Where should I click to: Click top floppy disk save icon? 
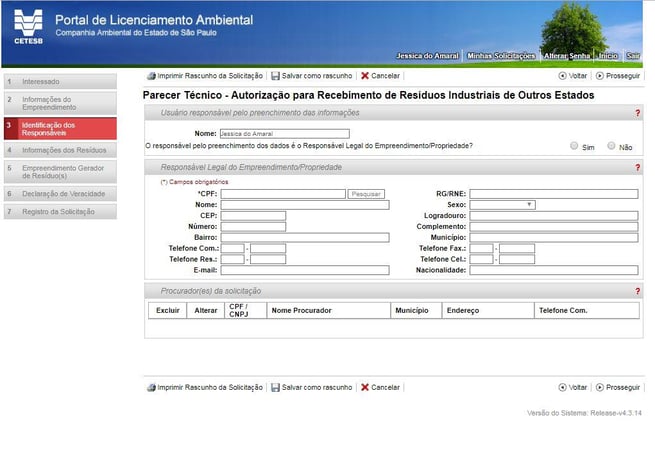pyautogui.click(x=275, y=76)
